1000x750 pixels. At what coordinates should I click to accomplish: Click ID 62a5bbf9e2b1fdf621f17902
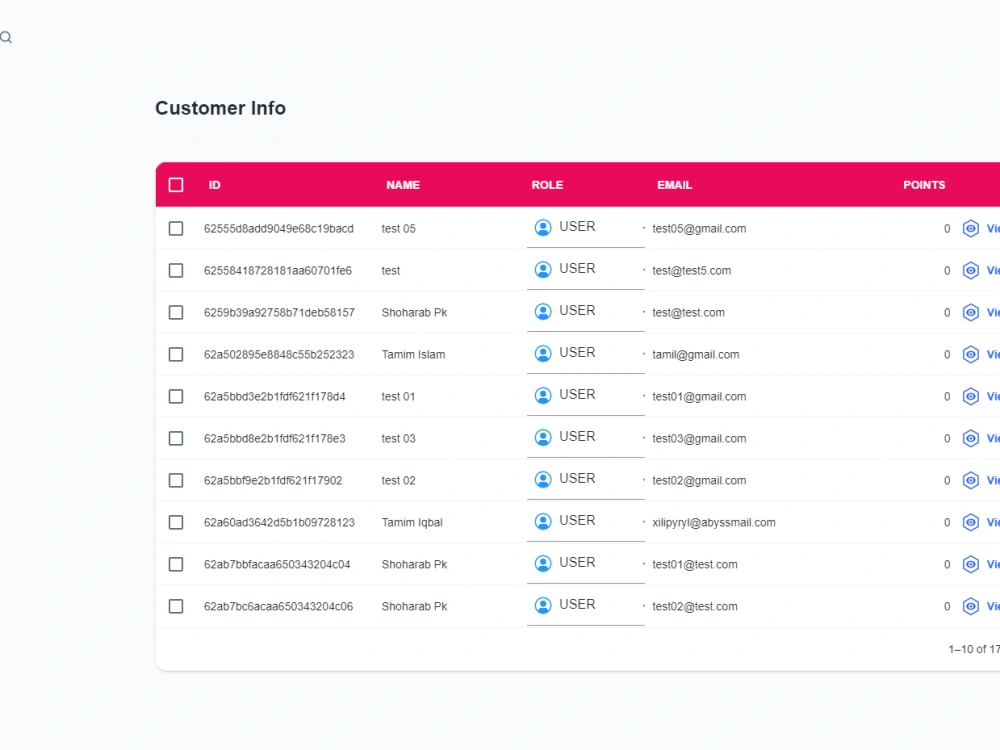[273, 480]
